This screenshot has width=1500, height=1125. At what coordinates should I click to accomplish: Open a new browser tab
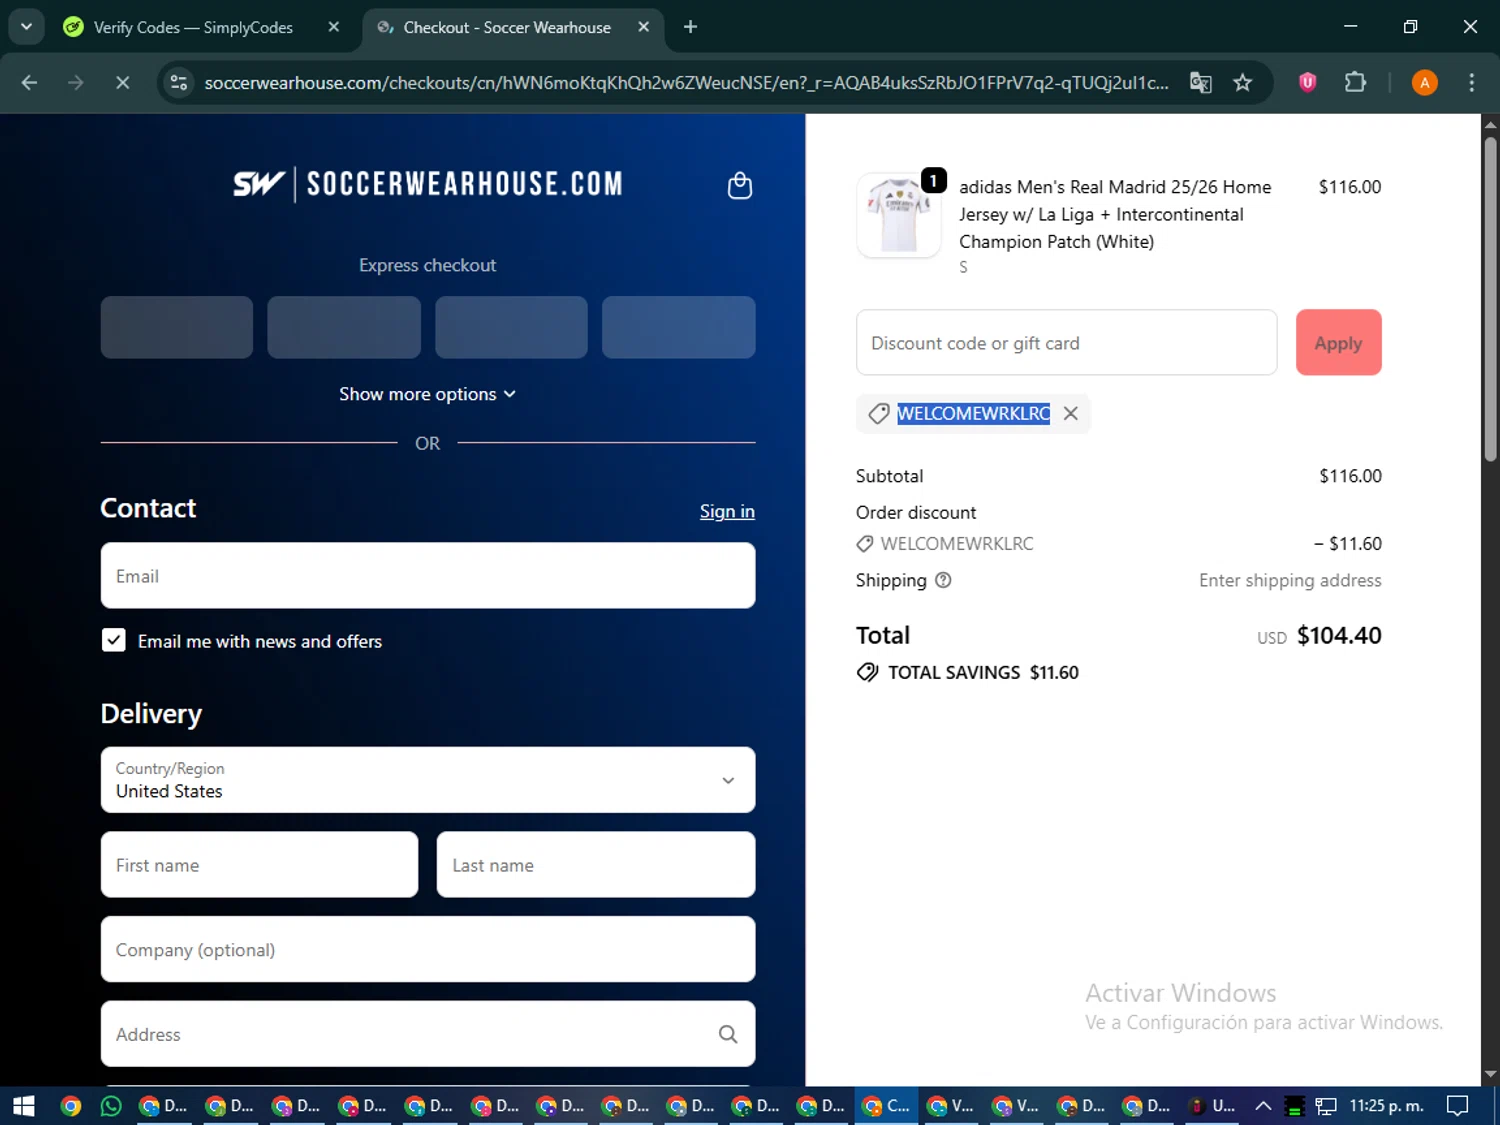(x=690, y=27)
